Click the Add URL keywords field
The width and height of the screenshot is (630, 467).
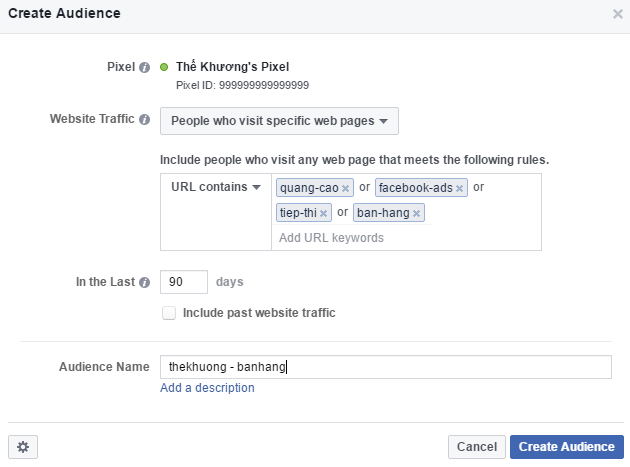(400, 238)
